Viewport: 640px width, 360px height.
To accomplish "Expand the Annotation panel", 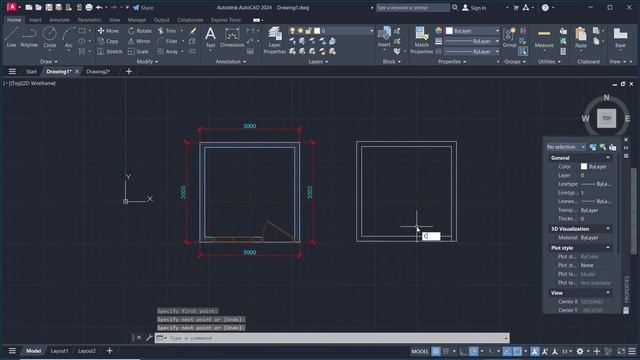I will pyautogui.click(x=231, y=62).
